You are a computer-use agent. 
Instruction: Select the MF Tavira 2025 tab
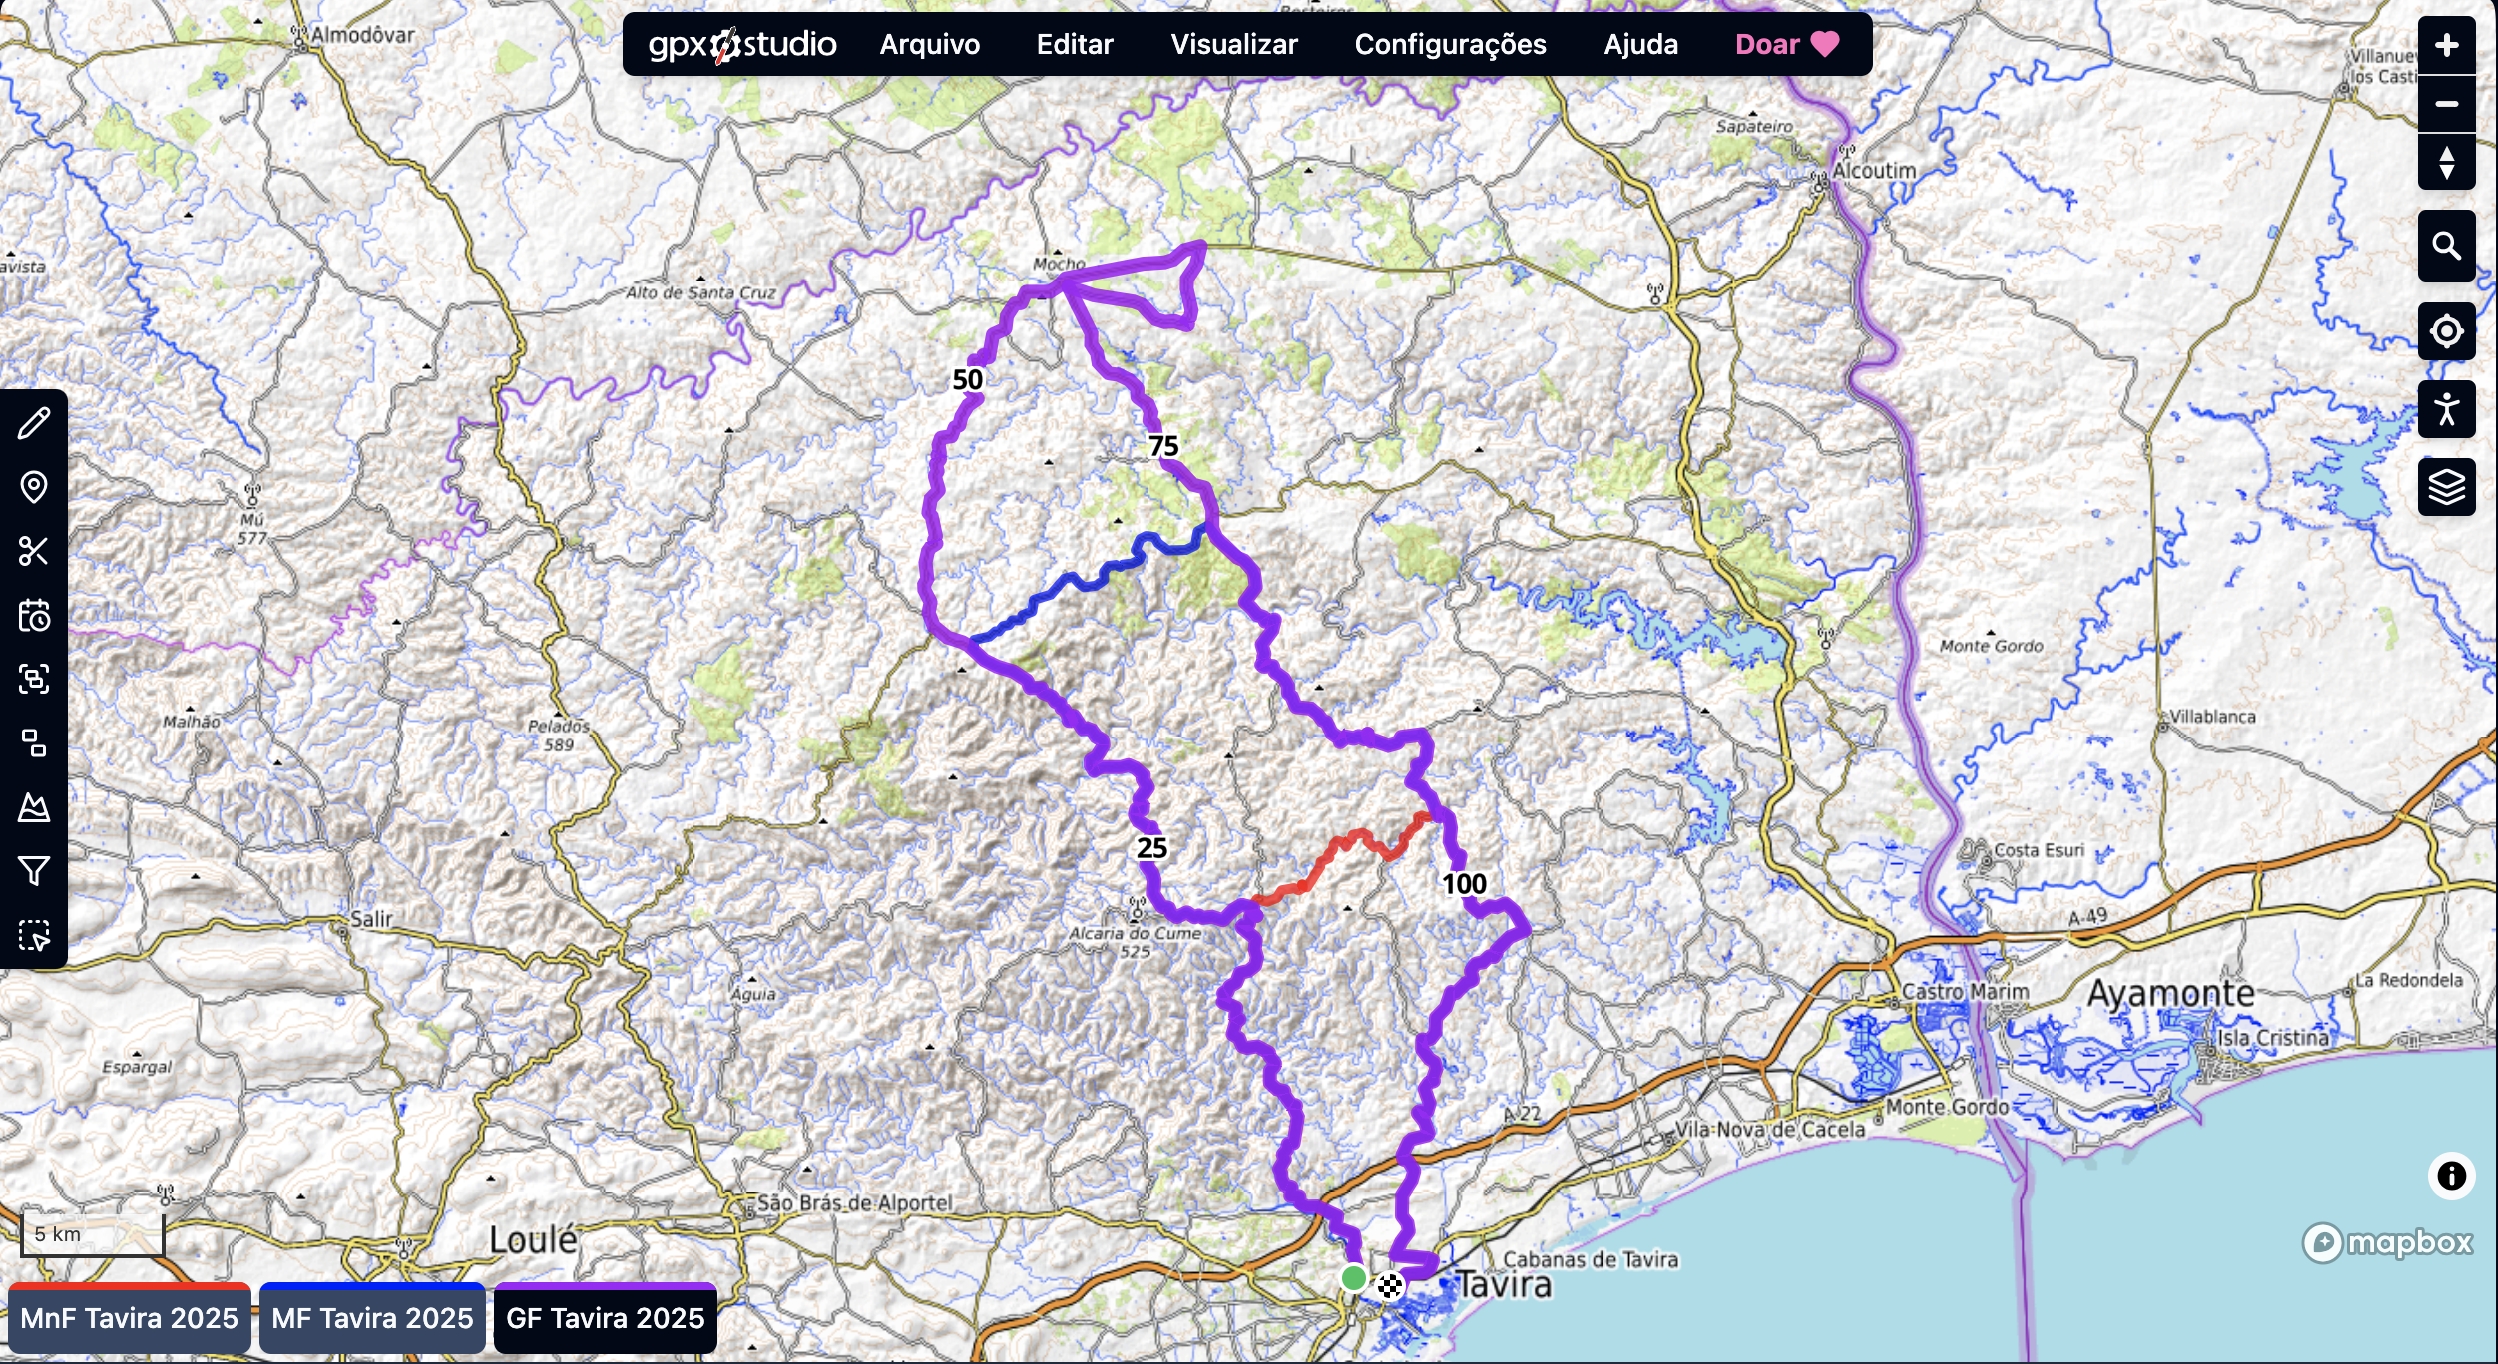[x=372, y=1318]
